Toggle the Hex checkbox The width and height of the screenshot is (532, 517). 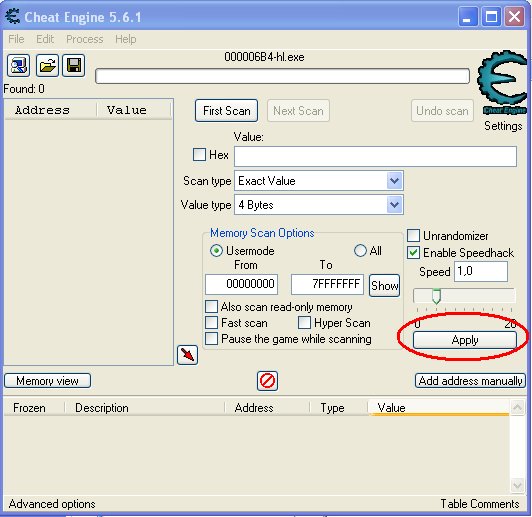point(199,155)
